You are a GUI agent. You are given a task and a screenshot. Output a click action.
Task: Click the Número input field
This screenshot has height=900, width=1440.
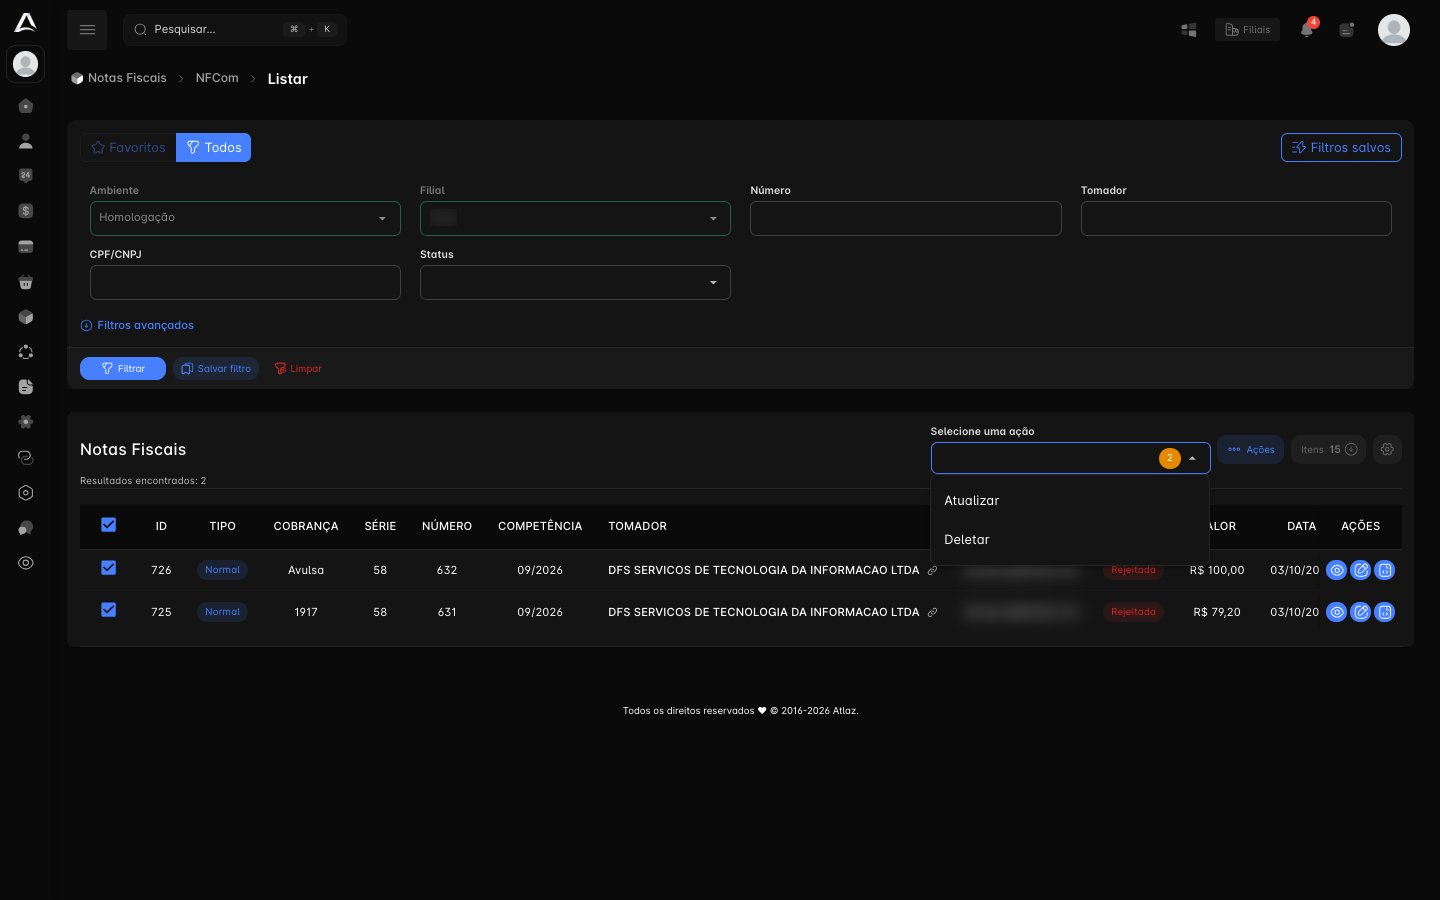coord(906,218)
